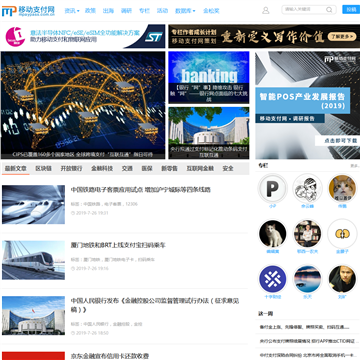360x360 pixels.
Task: Open the Xiamen metro Alipay article title
Action: pos(118,245)
